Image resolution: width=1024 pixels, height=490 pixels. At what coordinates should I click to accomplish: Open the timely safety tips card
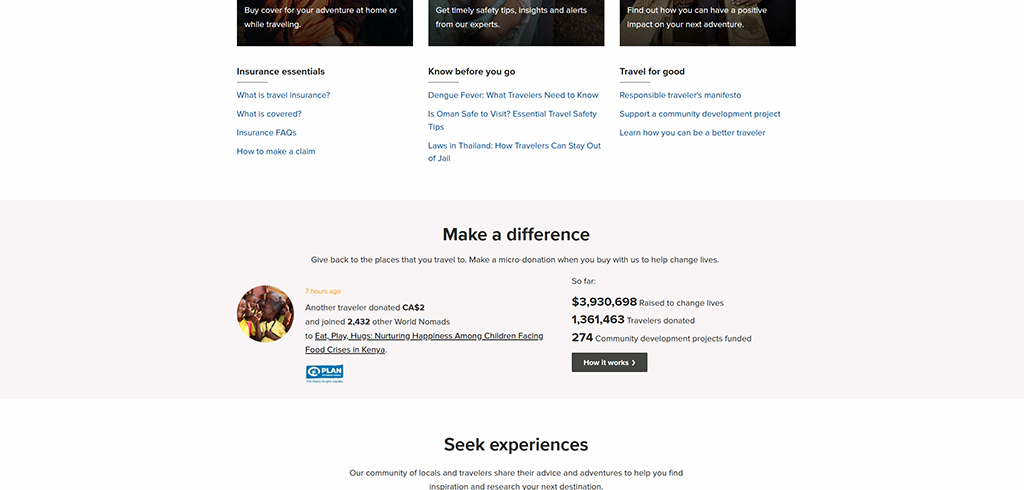[x=516, y=22]
